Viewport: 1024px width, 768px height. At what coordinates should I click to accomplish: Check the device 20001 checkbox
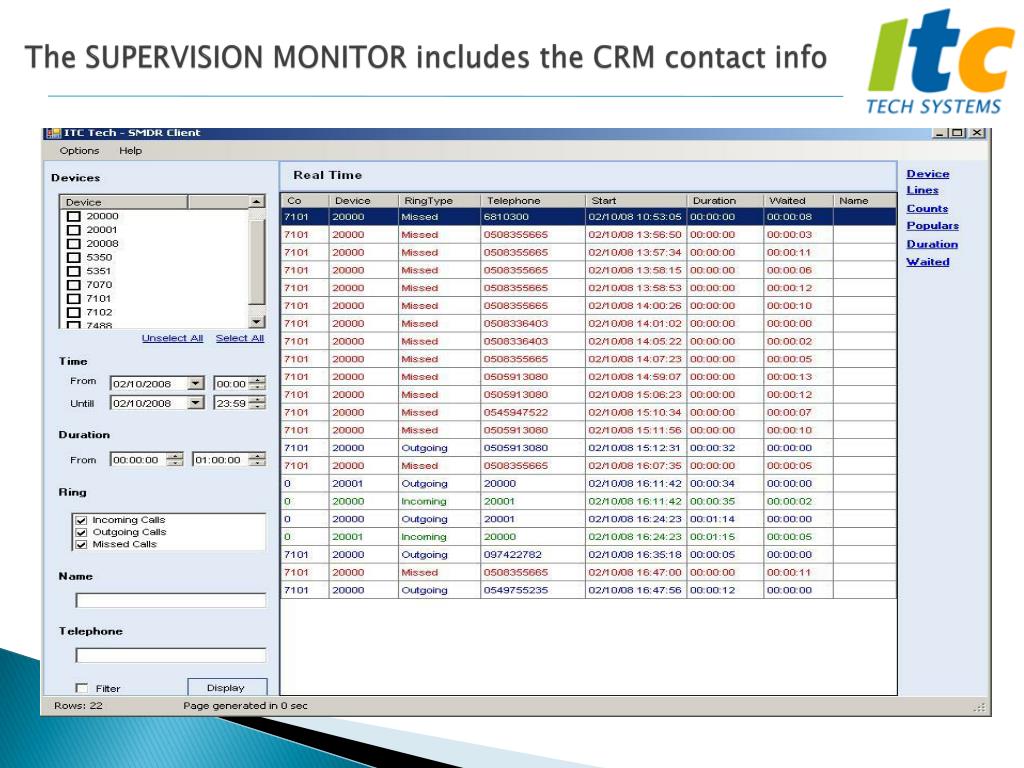[x=74, y=230]
